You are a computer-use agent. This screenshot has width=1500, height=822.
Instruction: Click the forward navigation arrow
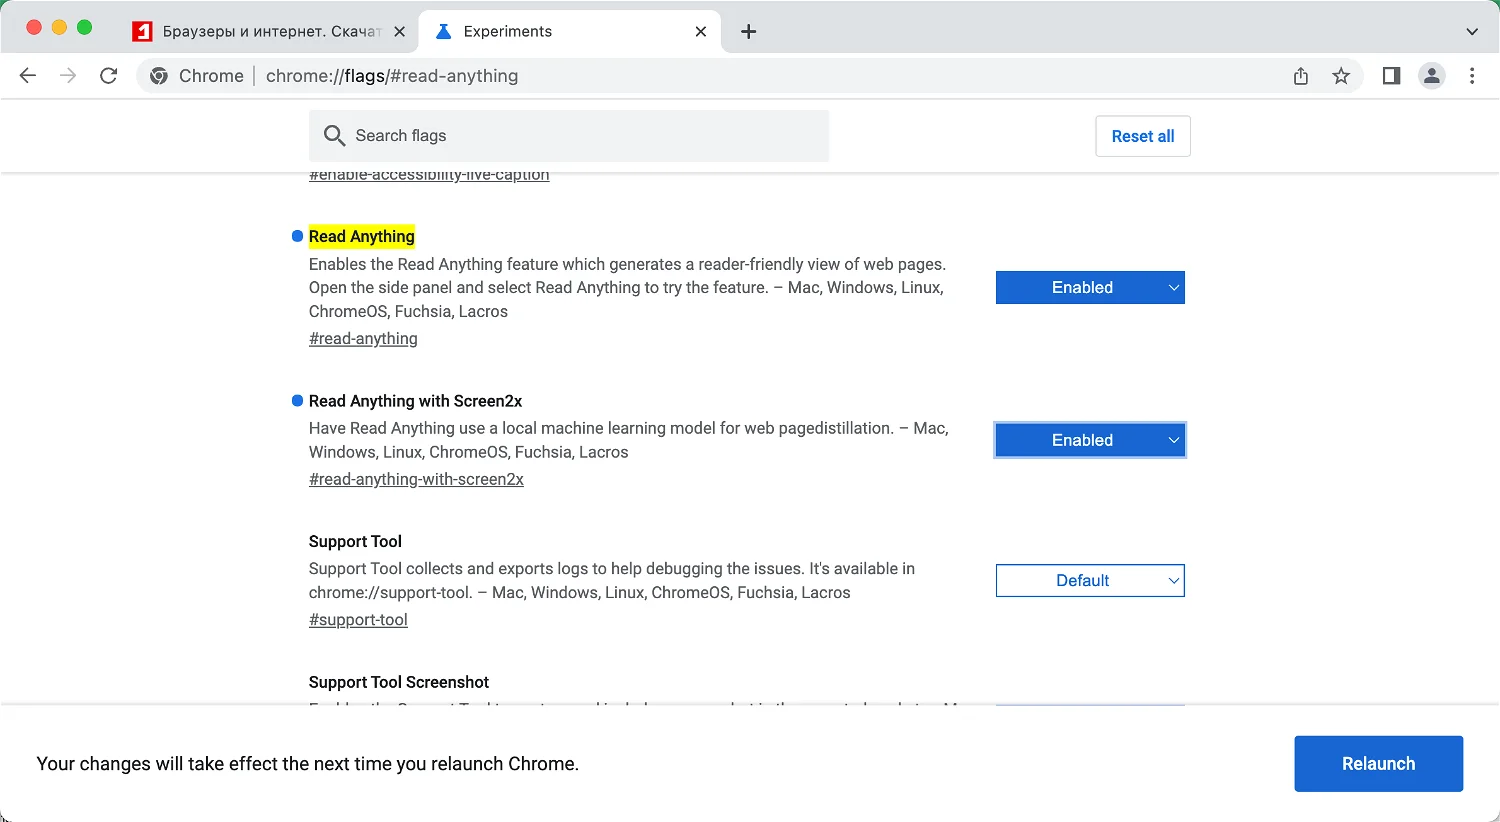pos(68,76)
